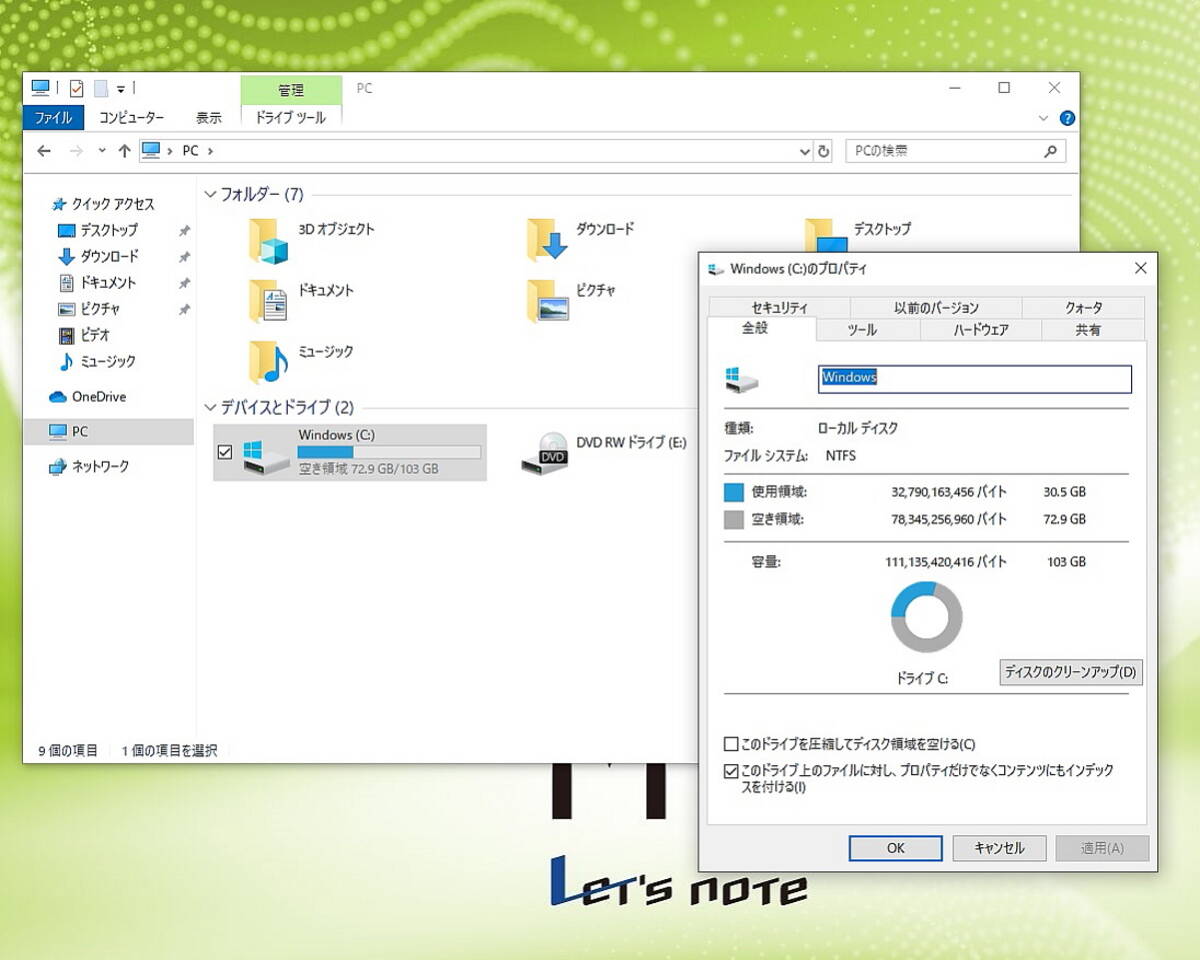This screenshot has width=1200, height=960.
Task: Click the 111,135,420,416 バイト capacity value
Action: 946,562
